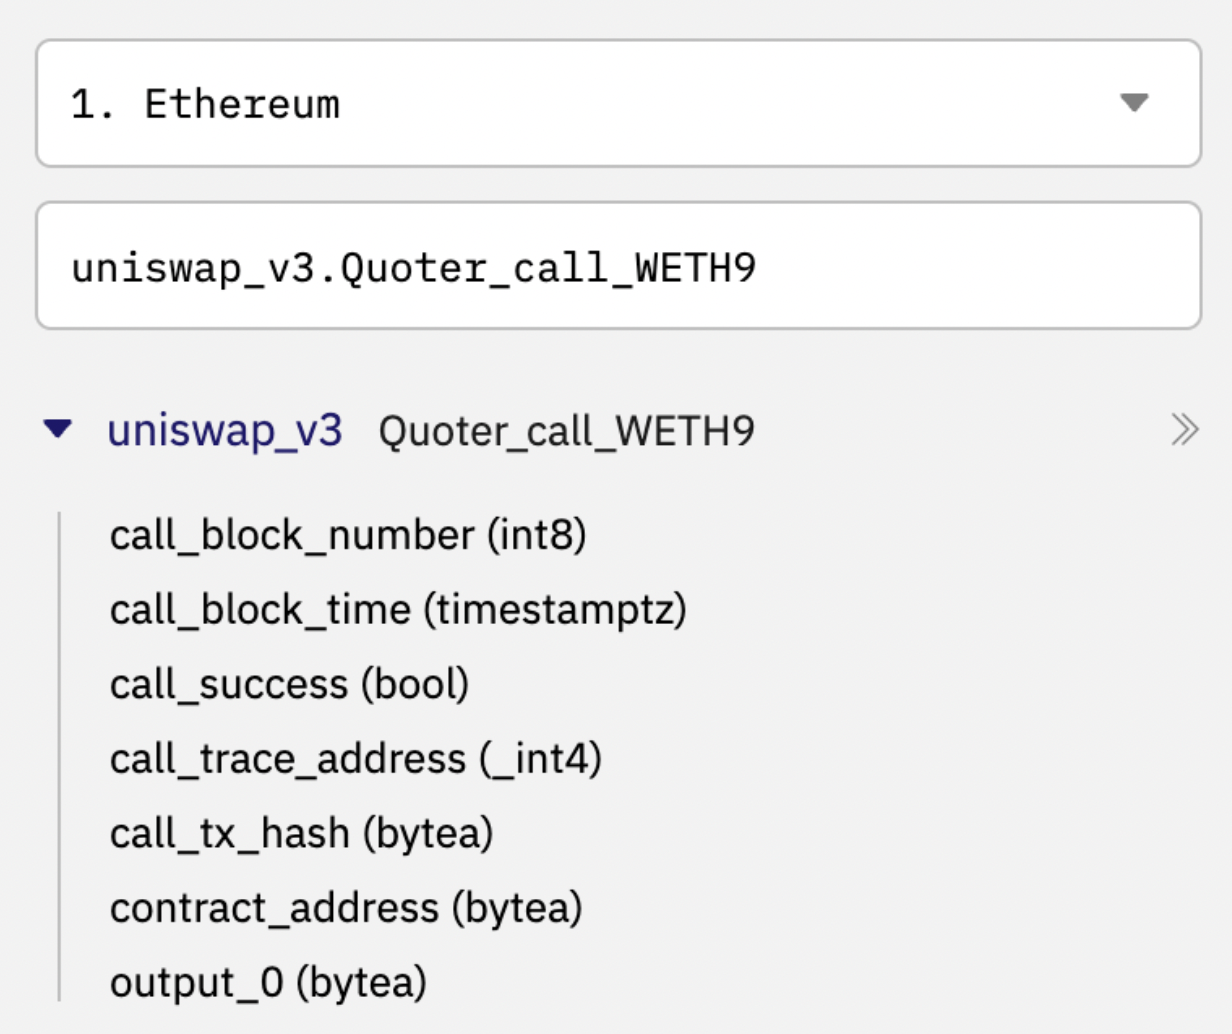Focus the uniswap_v3.Quoter_call_WETH9 search field
This screenshot has width=1232, height=1034.
[618, 265]
